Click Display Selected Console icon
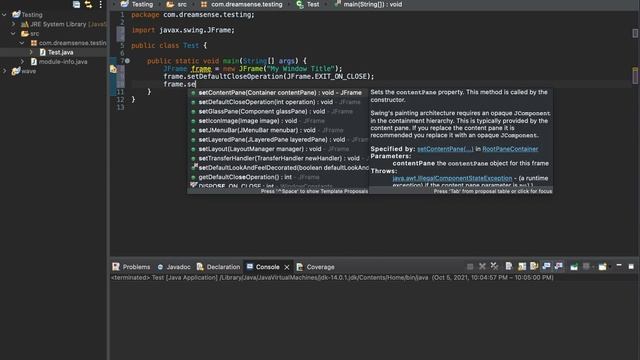 click(586, 267)
